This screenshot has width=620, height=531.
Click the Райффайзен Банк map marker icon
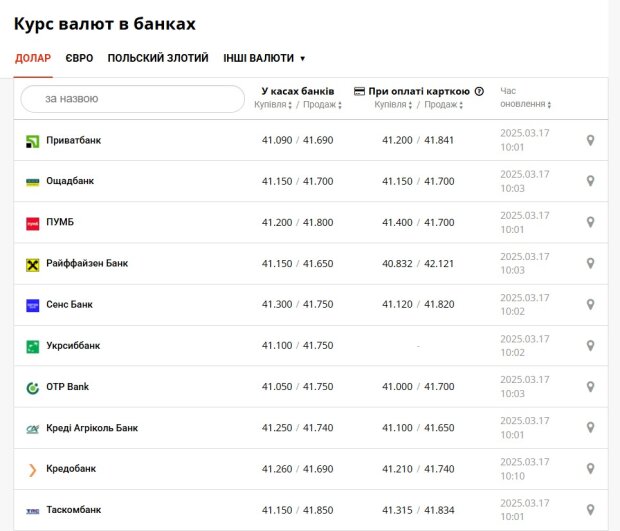(590, 263)
